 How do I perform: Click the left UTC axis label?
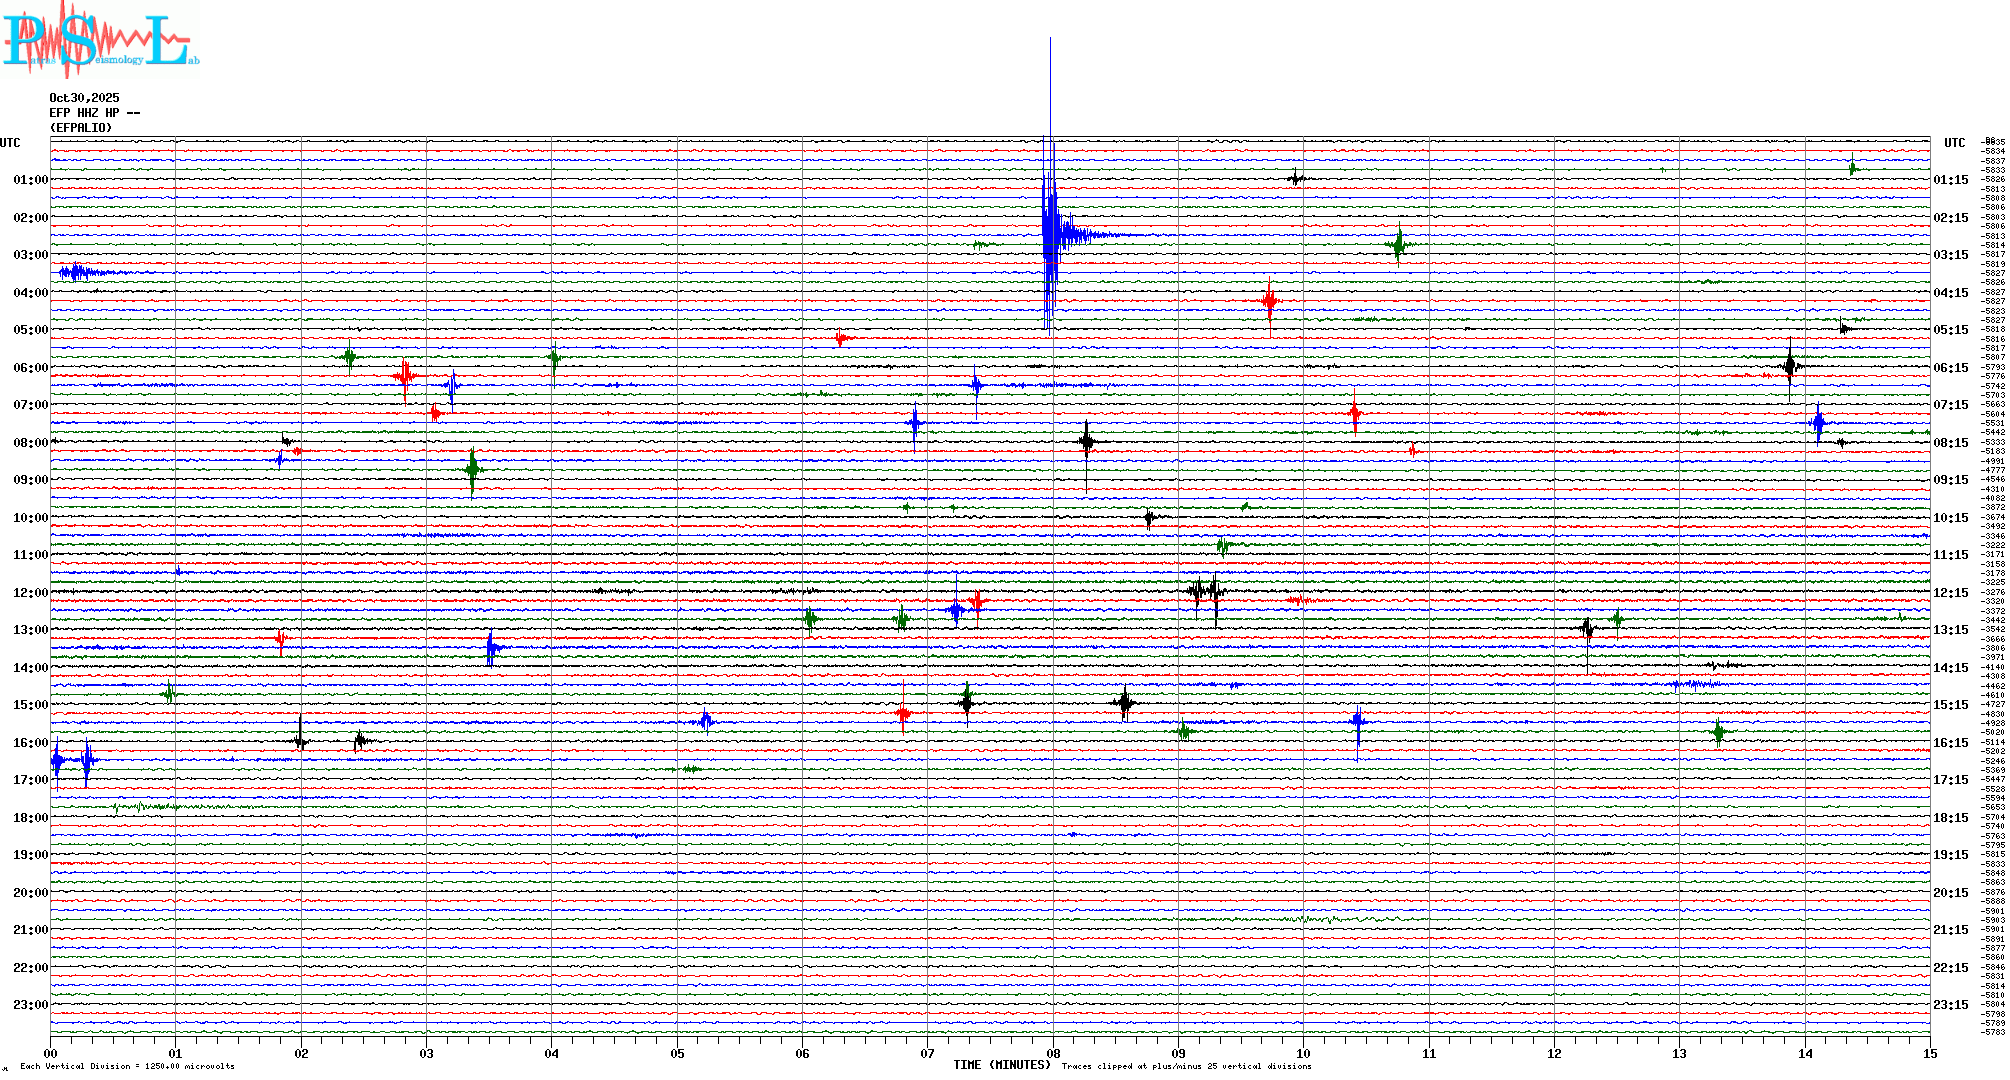click(10, 143)
